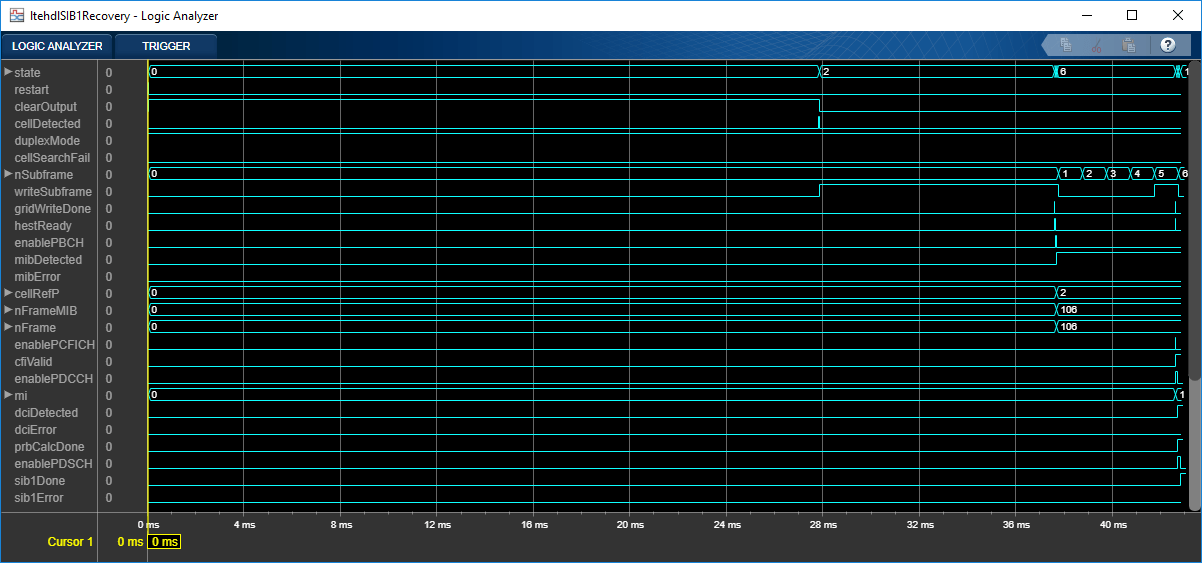Click the Cursor 1 label

point(70,542)
